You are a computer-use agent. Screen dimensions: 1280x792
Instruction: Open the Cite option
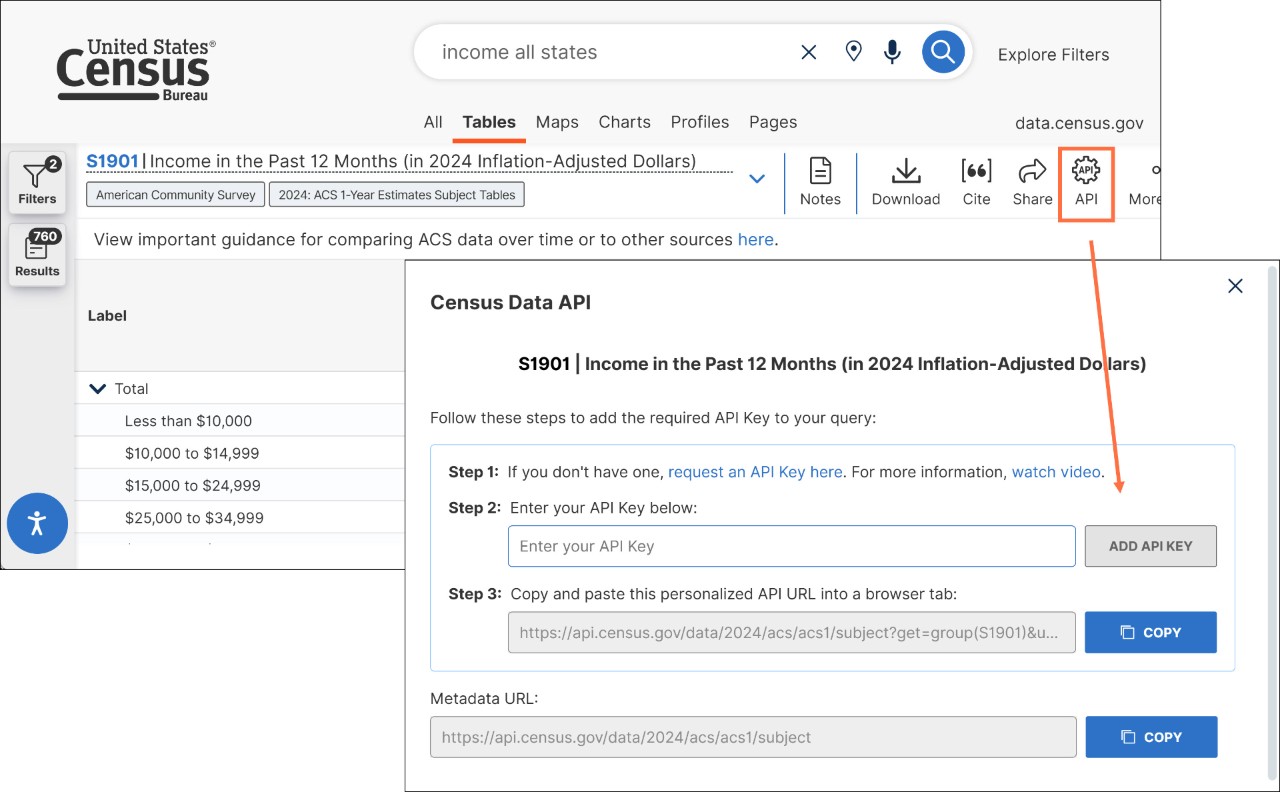[976, 182]
